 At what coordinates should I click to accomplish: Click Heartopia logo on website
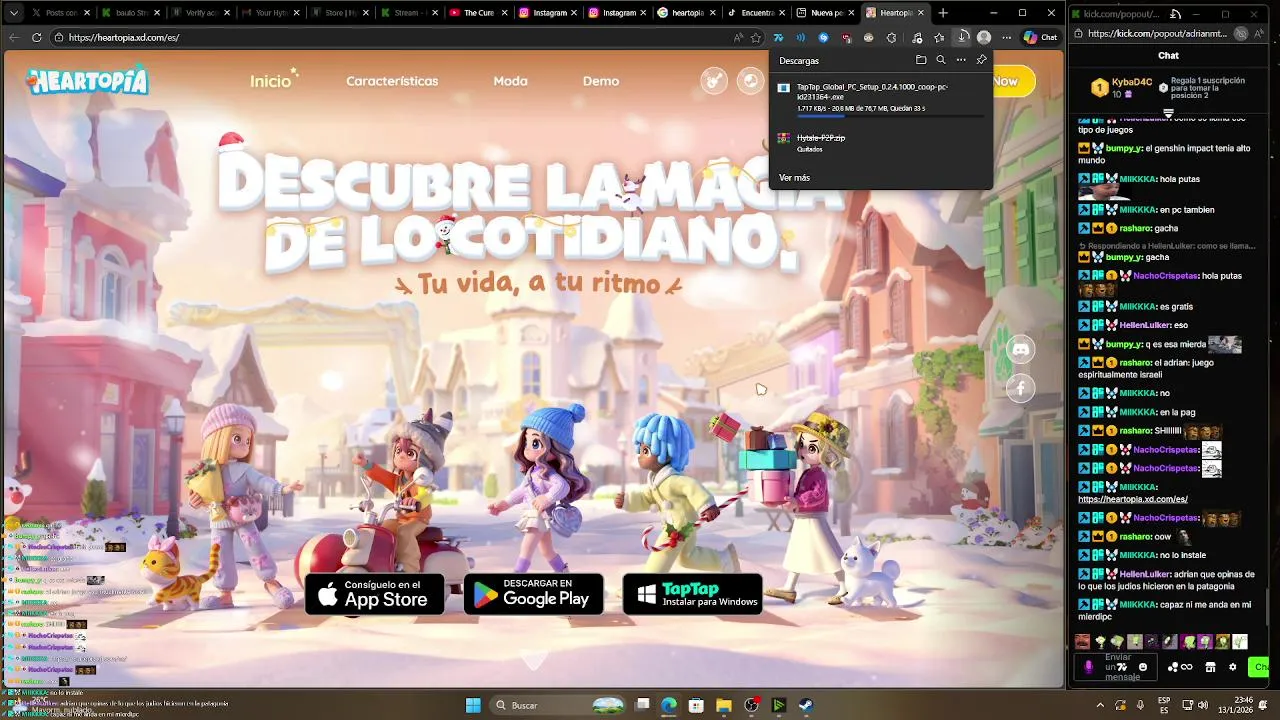click(87, 81)
